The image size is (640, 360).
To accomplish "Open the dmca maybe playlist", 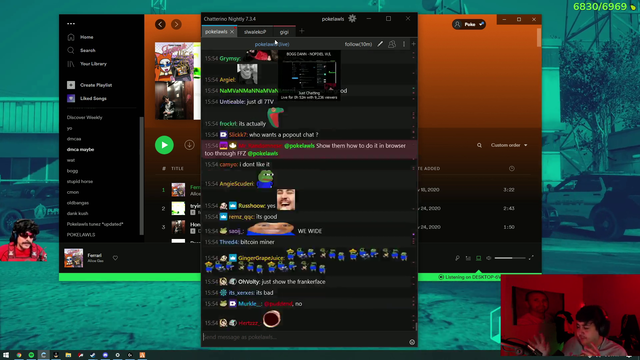I will pos(80,149).
